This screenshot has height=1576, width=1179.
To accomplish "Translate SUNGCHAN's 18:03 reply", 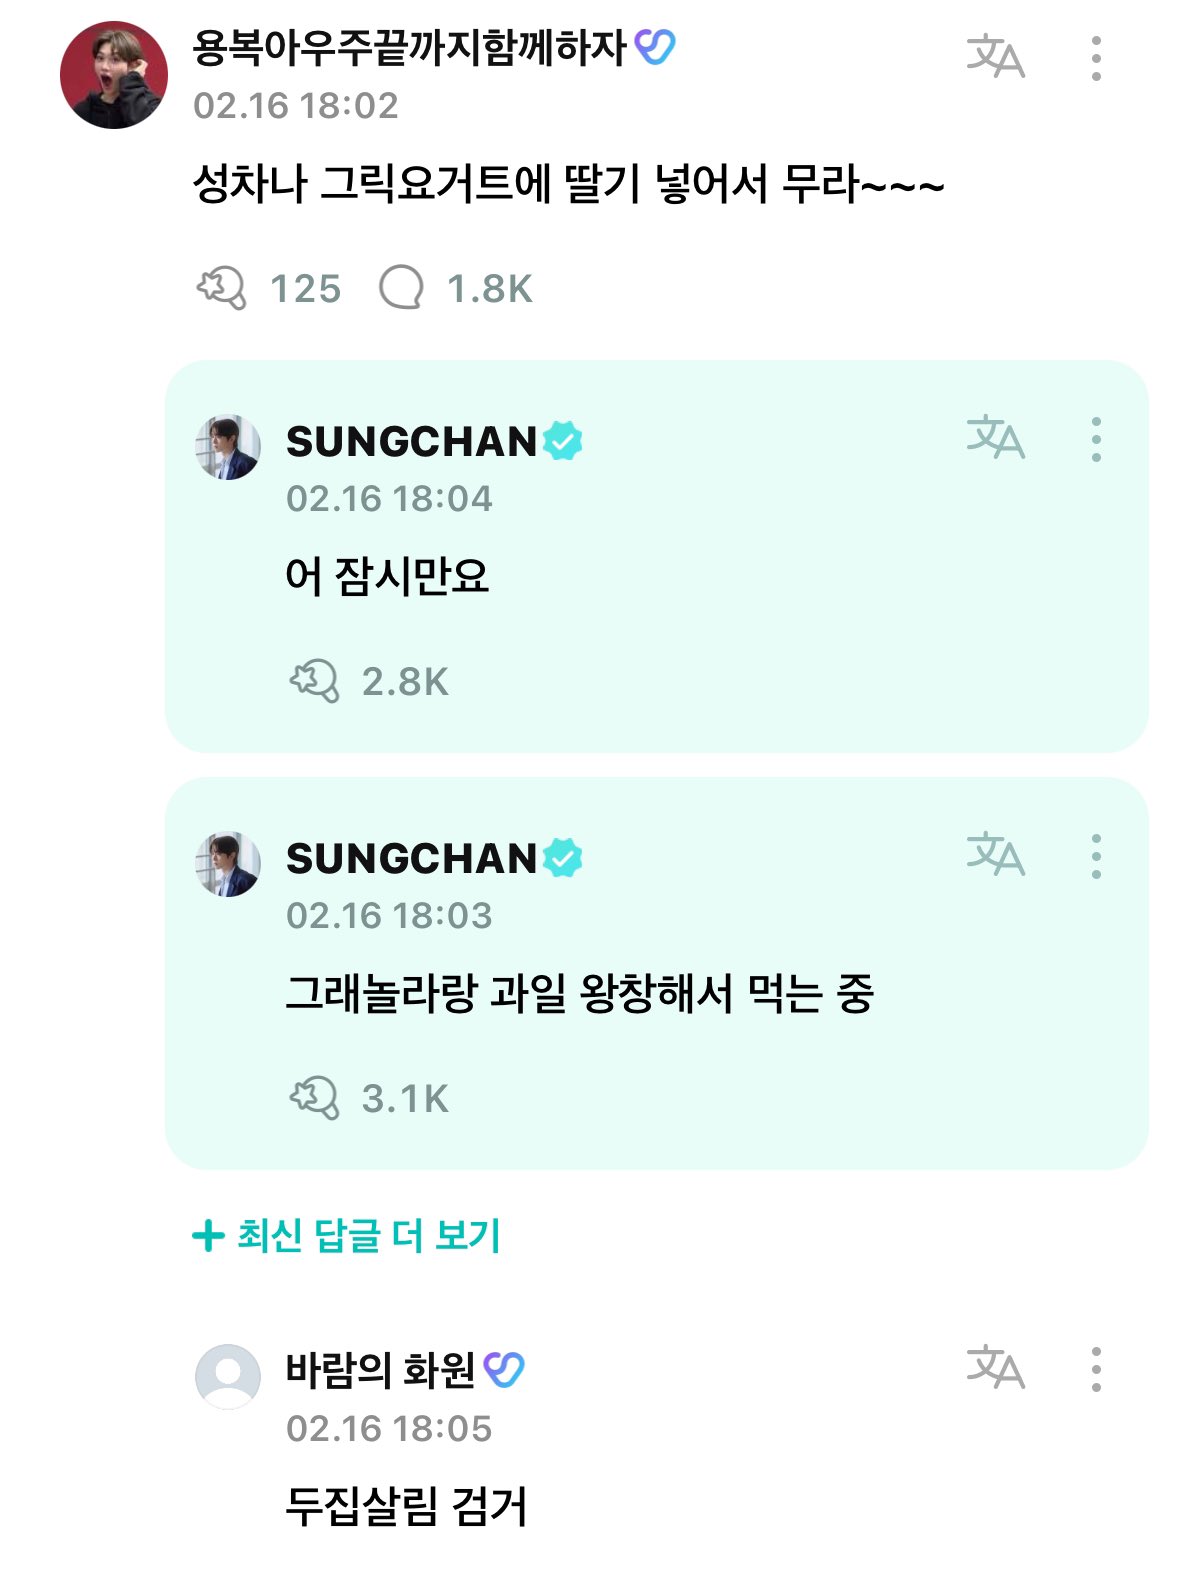I will click(995, 855).
